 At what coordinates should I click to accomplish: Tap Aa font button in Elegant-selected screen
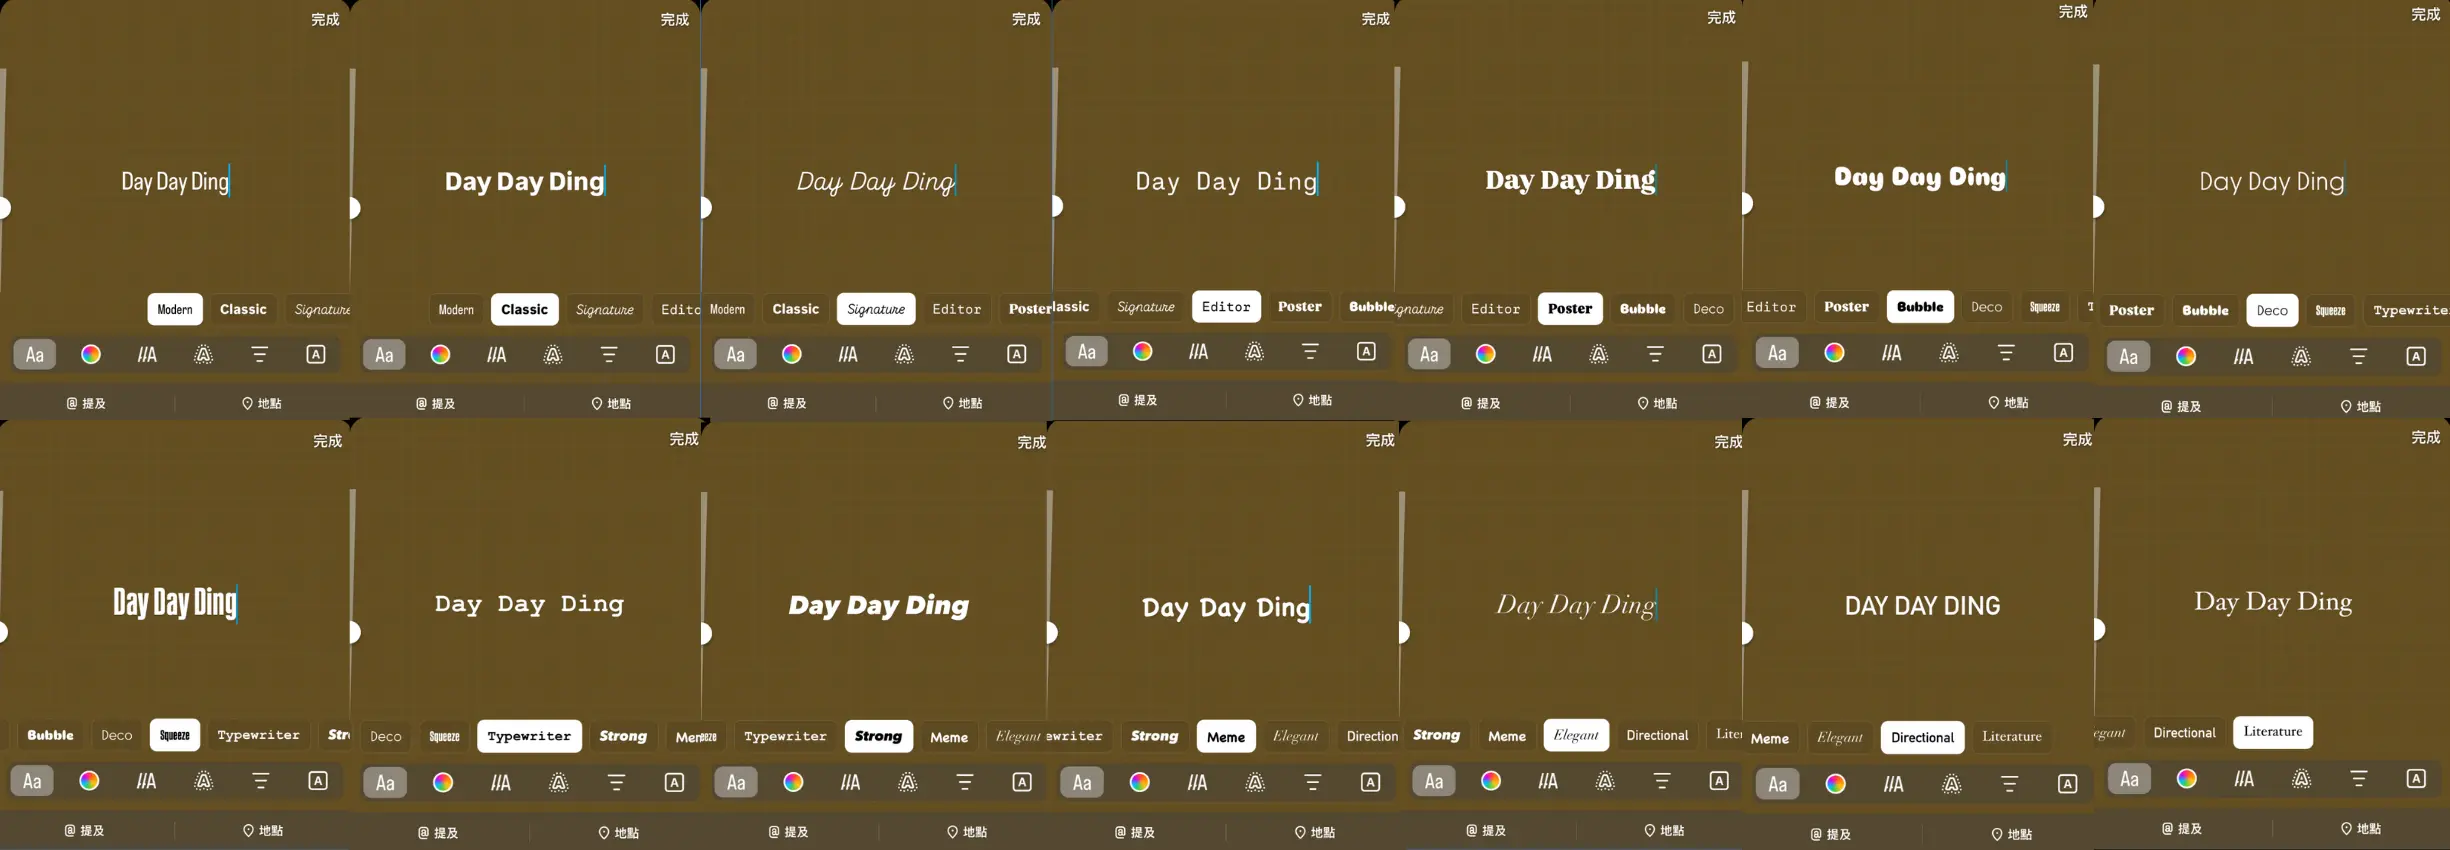pyautogui.click(x=1434, y=781)
